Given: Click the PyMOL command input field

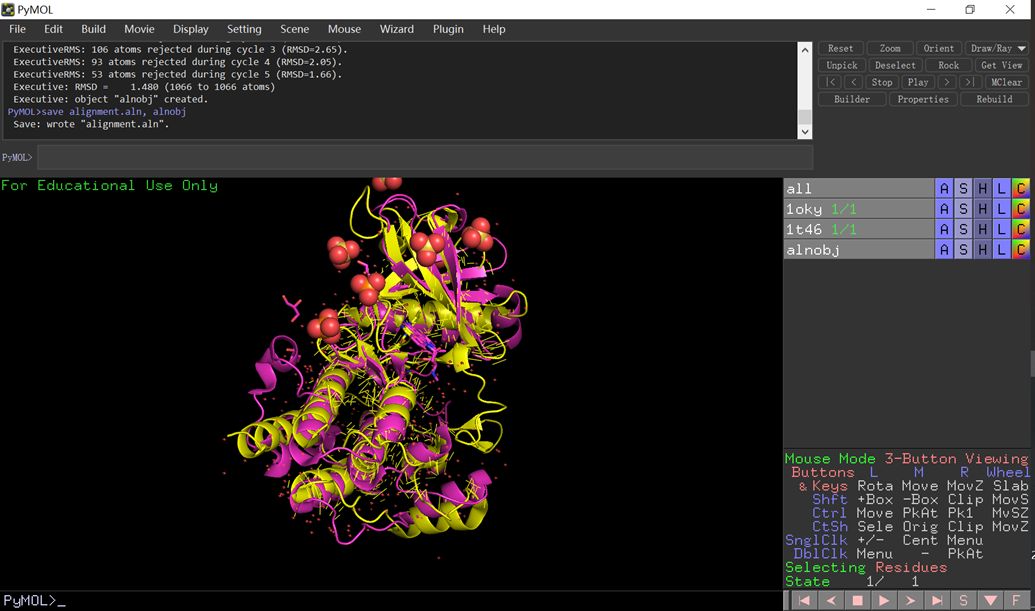Looking at the screenshot, I should coord(424,157).
